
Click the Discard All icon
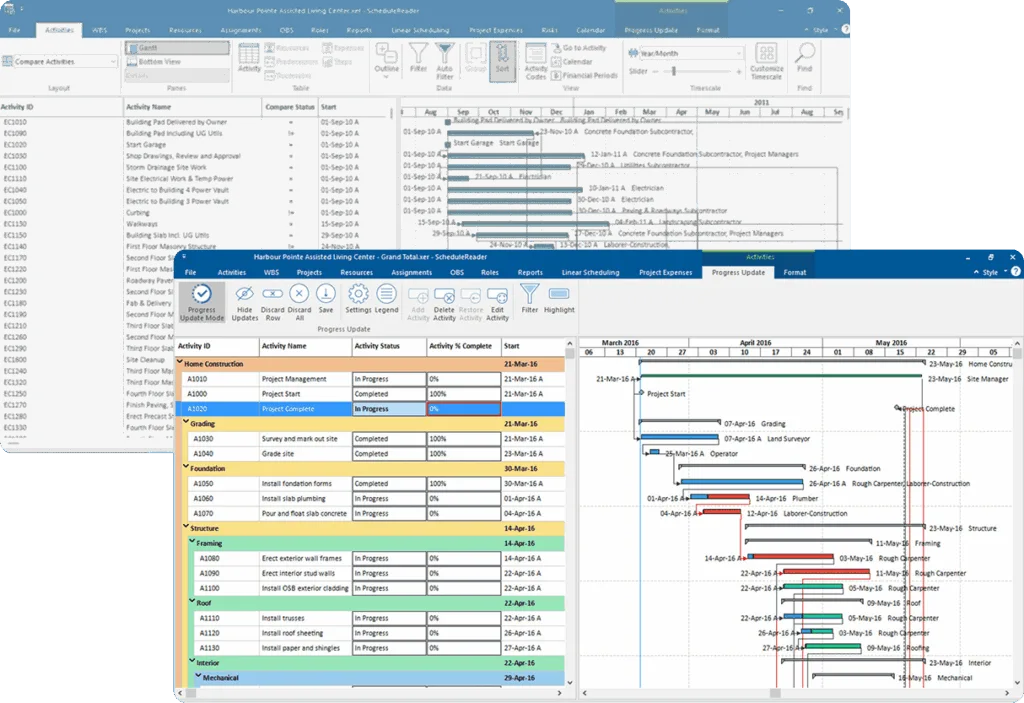(x=299, y=302)
